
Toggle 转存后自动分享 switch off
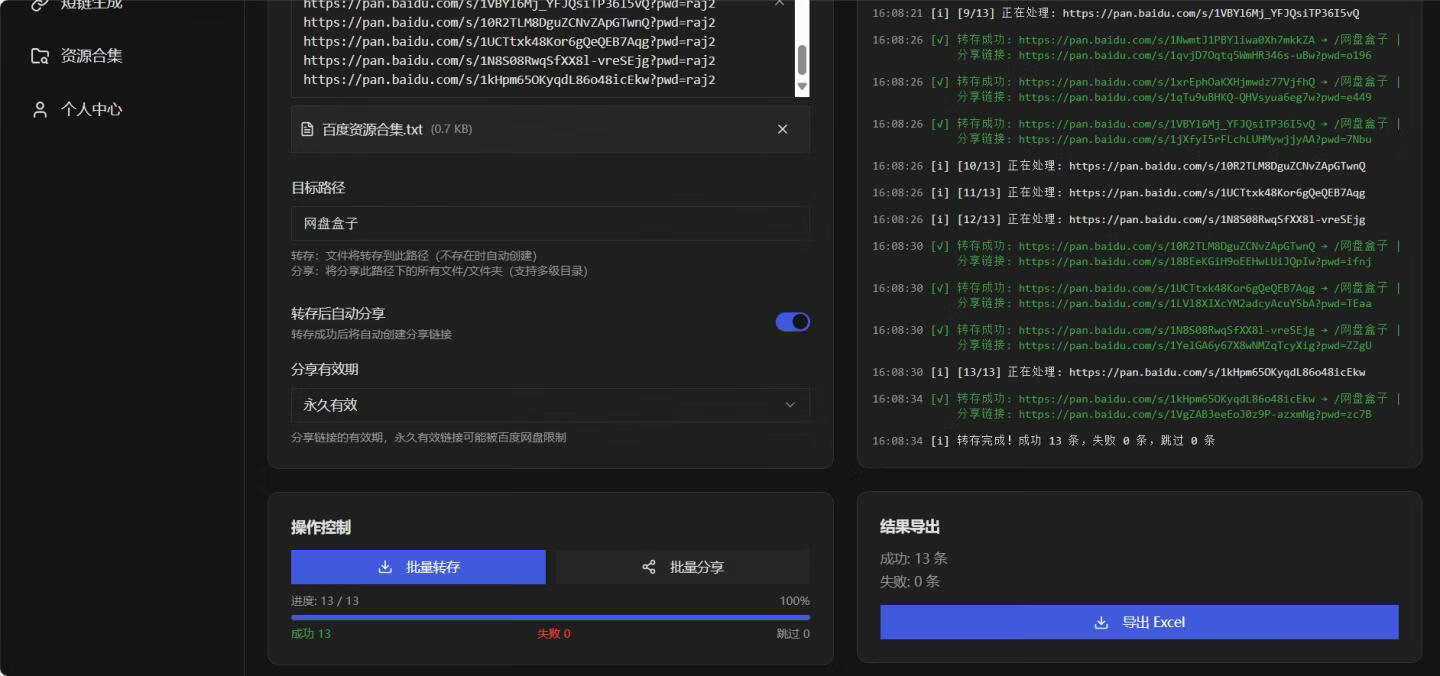(x=793, y=322)
